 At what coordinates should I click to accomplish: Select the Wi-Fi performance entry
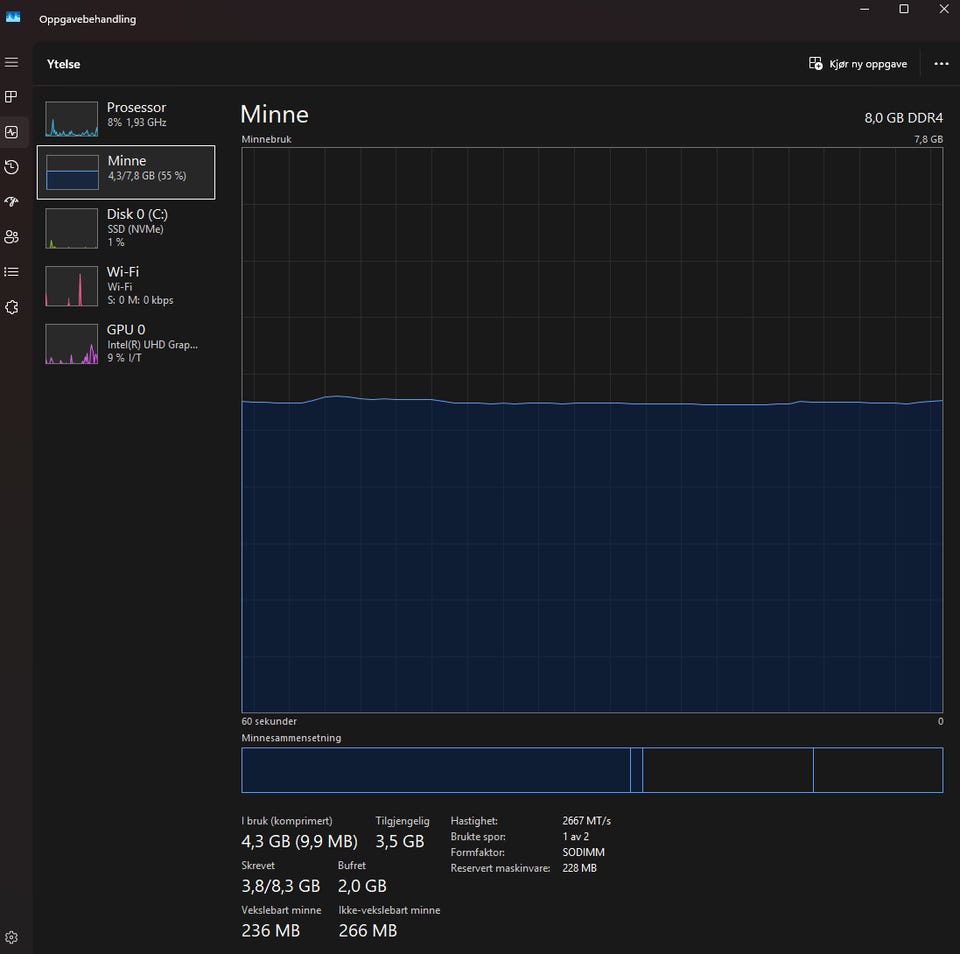126,285
